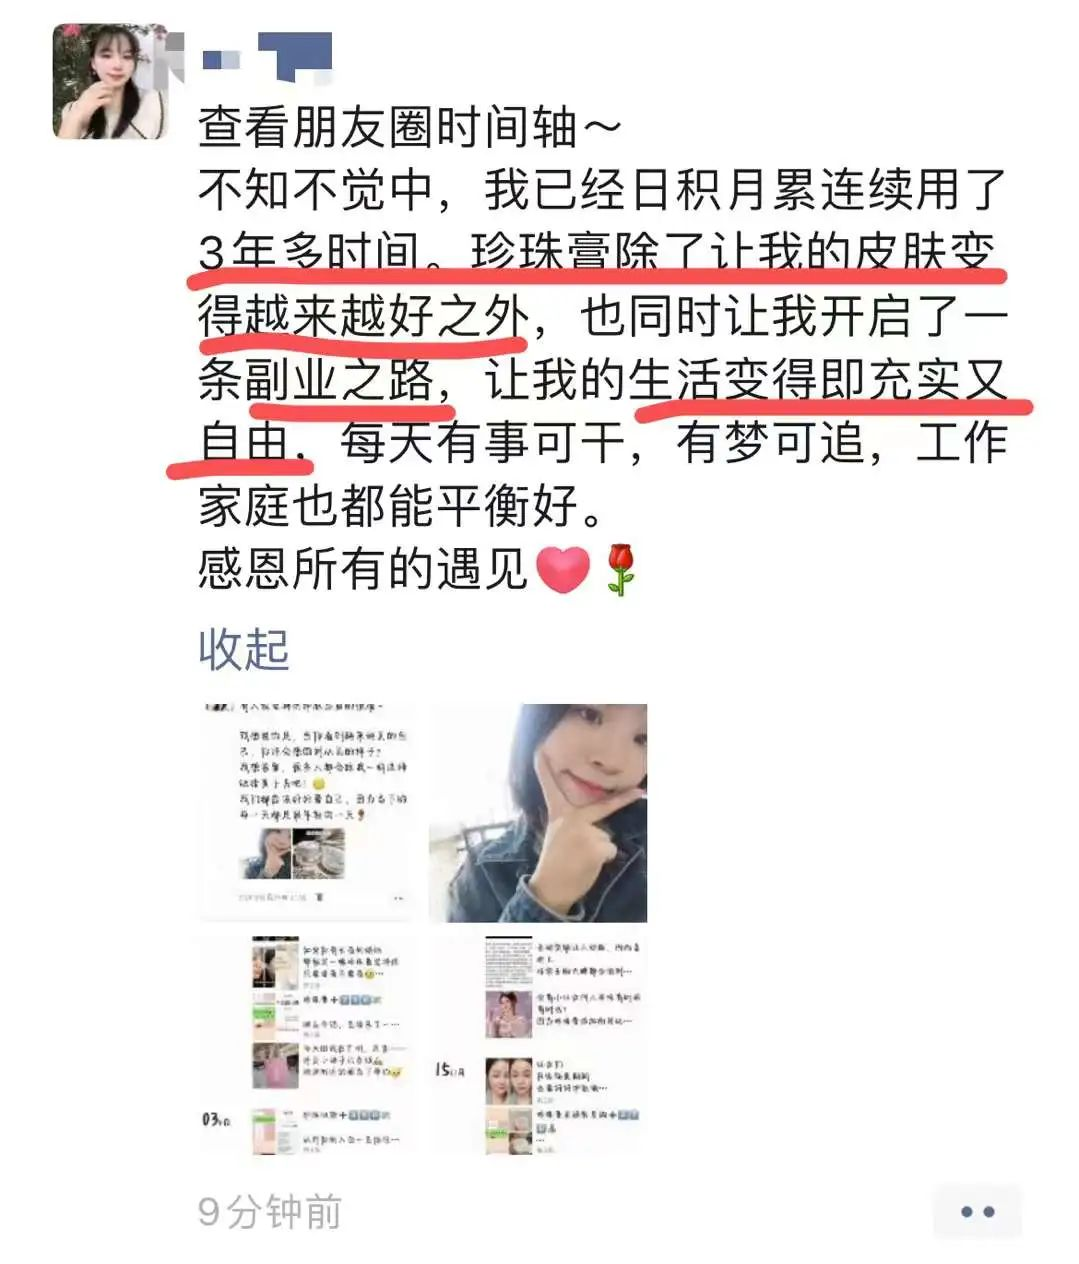Collapse the post with 收起
The width and height of the screenshot is (1079, 1264).
tap(244, 650)
